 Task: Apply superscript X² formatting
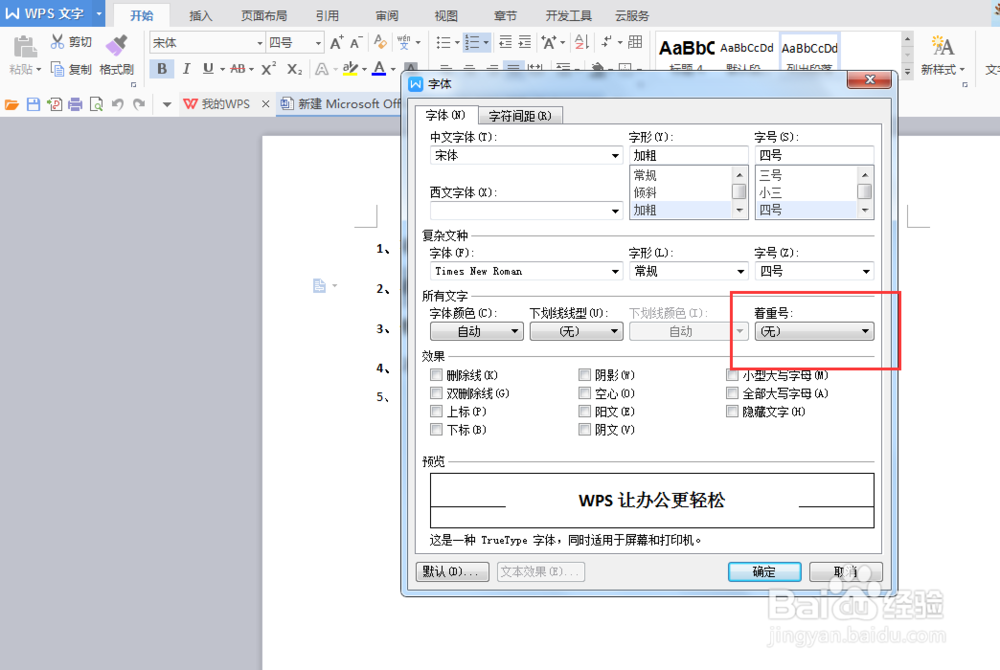268,68
